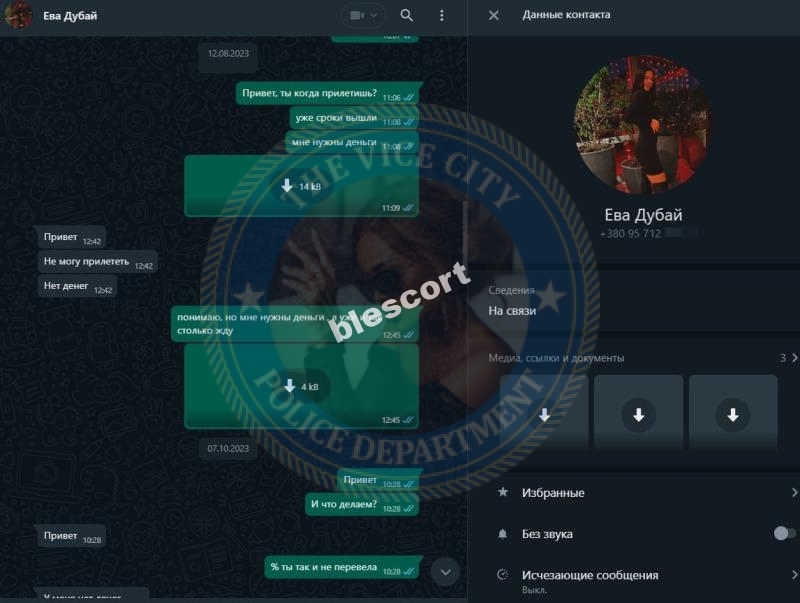Viewport: 800px width, 603px height.
Task: Download the 4 kB attachment
Action: pos(302,386)
